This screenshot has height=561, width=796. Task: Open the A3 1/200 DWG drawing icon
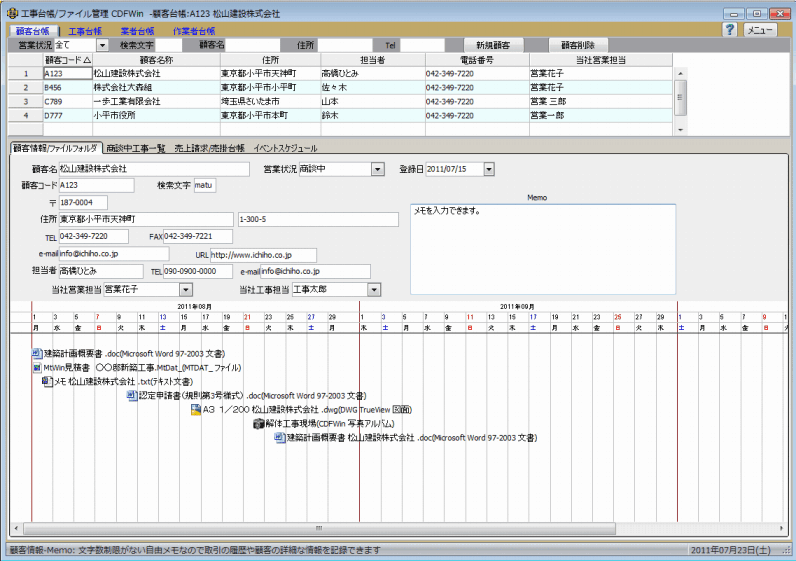[196, 410]
